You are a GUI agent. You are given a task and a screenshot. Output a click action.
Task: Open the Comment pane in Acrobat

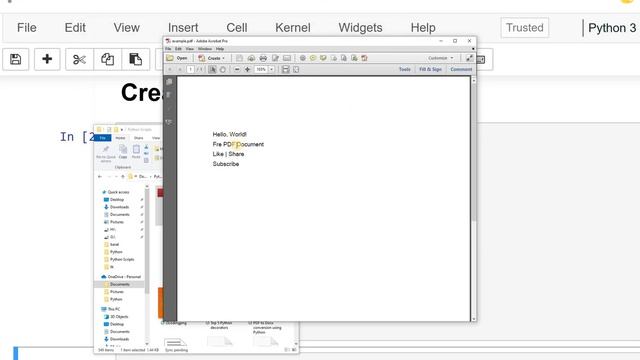point(461,69)
